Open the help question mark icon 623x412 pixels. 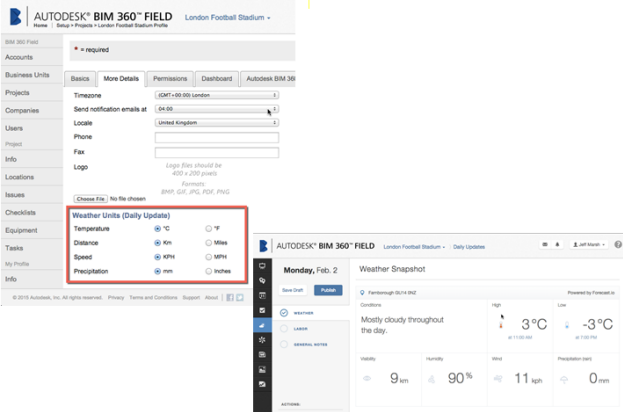pos(618,244)
